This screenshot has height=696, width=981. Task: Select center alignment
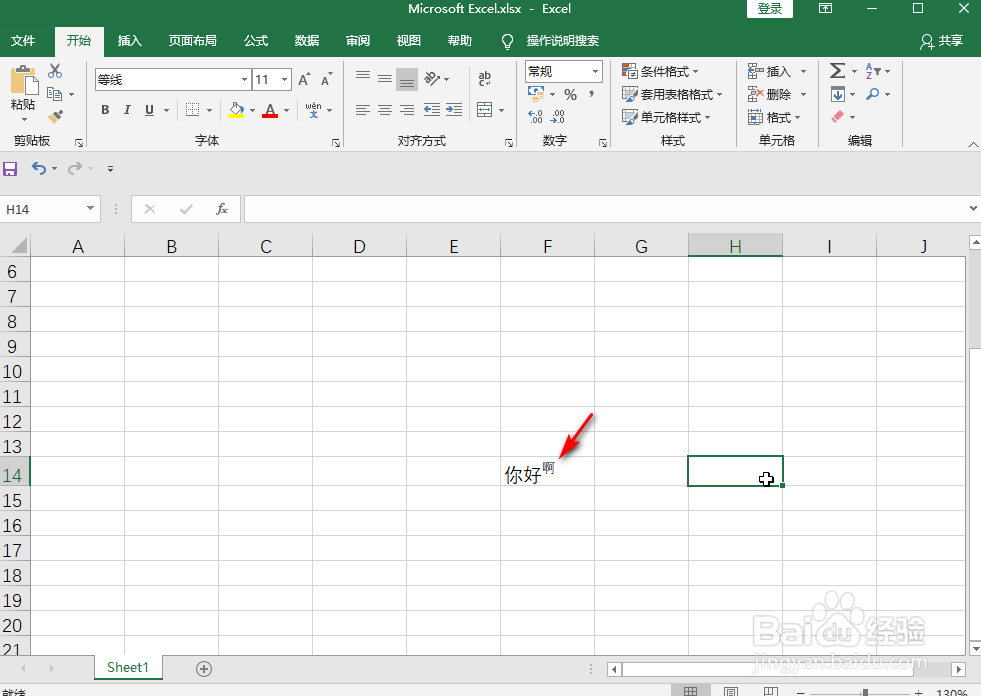(x=384, y=110)
